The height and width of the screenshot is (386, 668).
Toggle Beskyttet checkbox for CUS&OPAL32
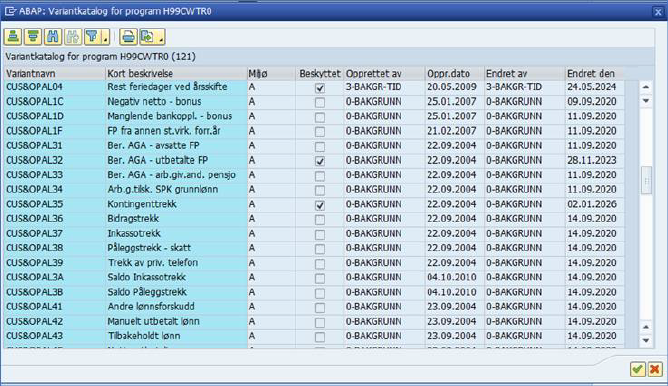coord(320,161)
